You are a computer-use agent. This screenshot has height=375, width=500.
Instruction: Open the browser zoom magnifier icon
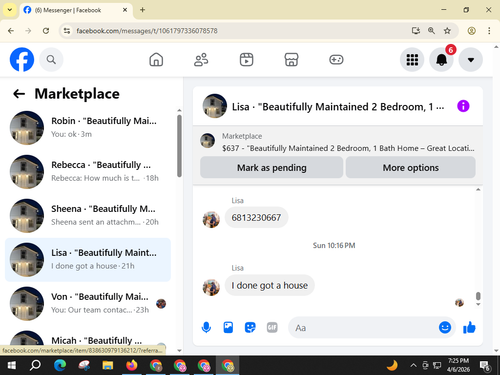(431, 31)
